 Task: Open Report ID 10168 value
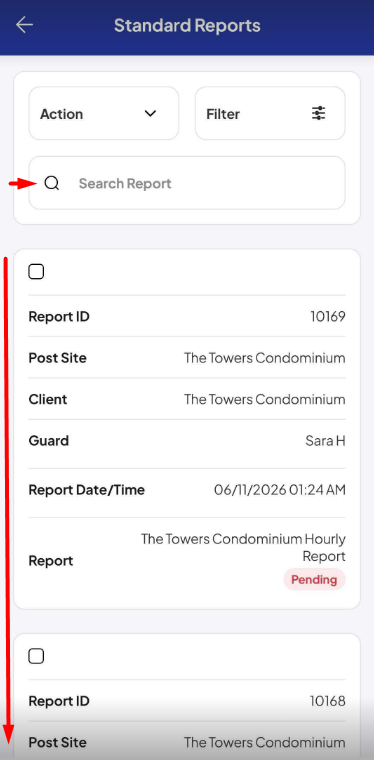click(x=328, y=701)
